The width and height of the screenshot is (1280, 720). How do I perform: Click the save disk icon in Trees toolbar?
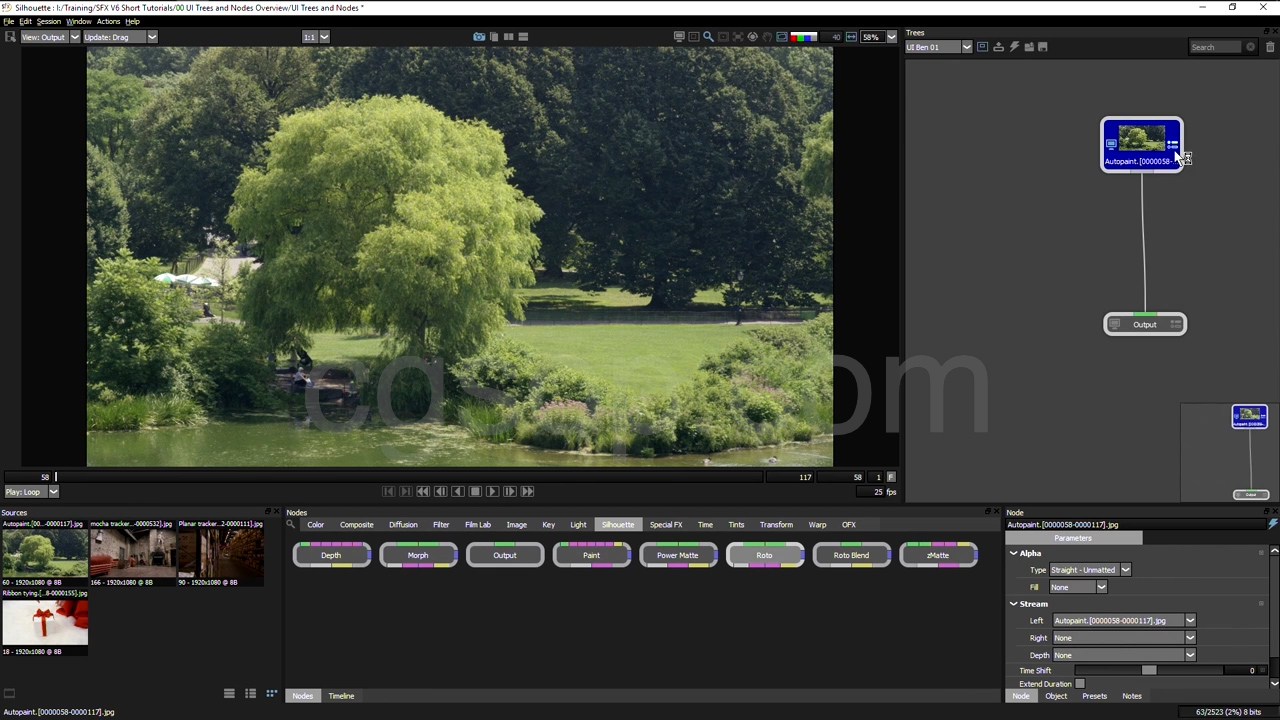(x=1043, y=47)
